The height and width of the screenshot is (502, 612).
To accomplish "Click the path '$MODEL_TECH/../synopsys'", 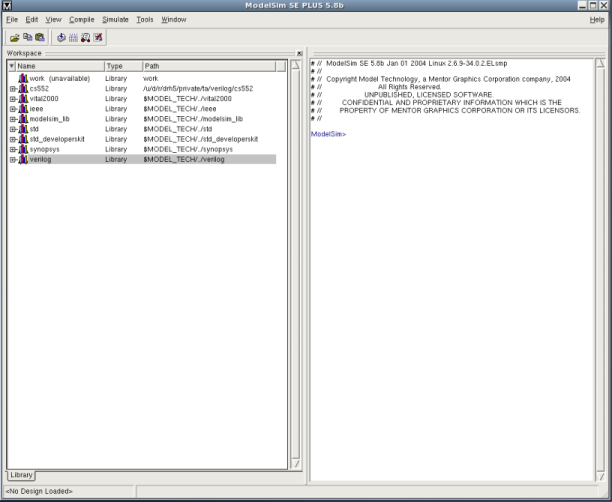I will (188, 150).
